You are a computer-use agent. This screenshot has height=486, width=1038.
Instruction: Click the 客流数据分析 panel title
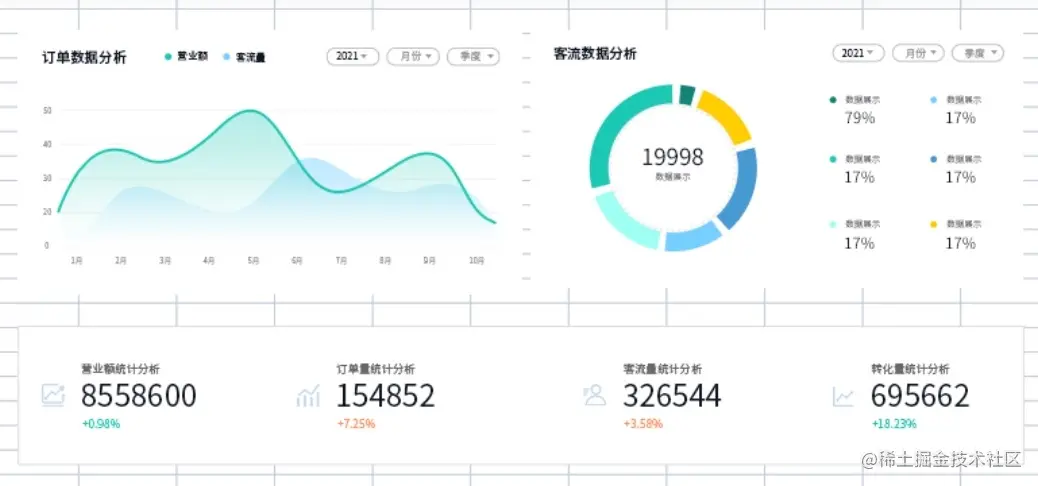click(595, 54)
